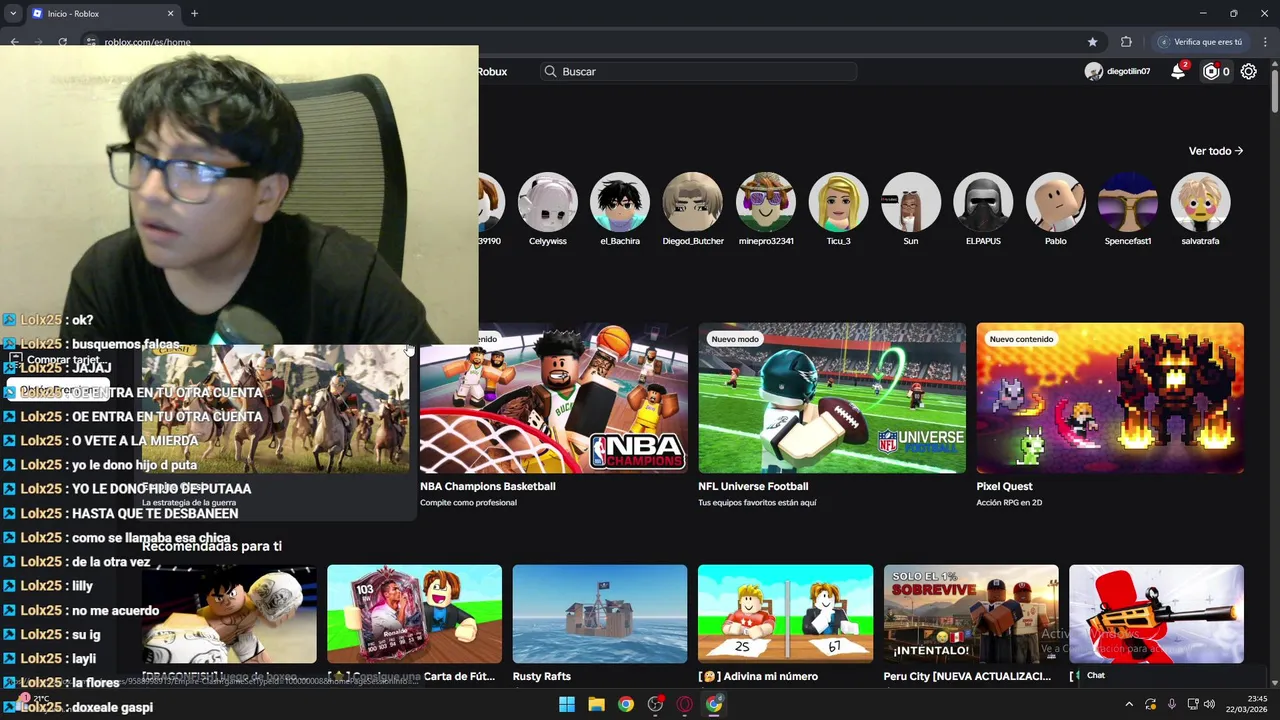Viewport: 1280px width, 720px height.
Task: Click NFL Universe Football title text
Action: tap(753, 486)
